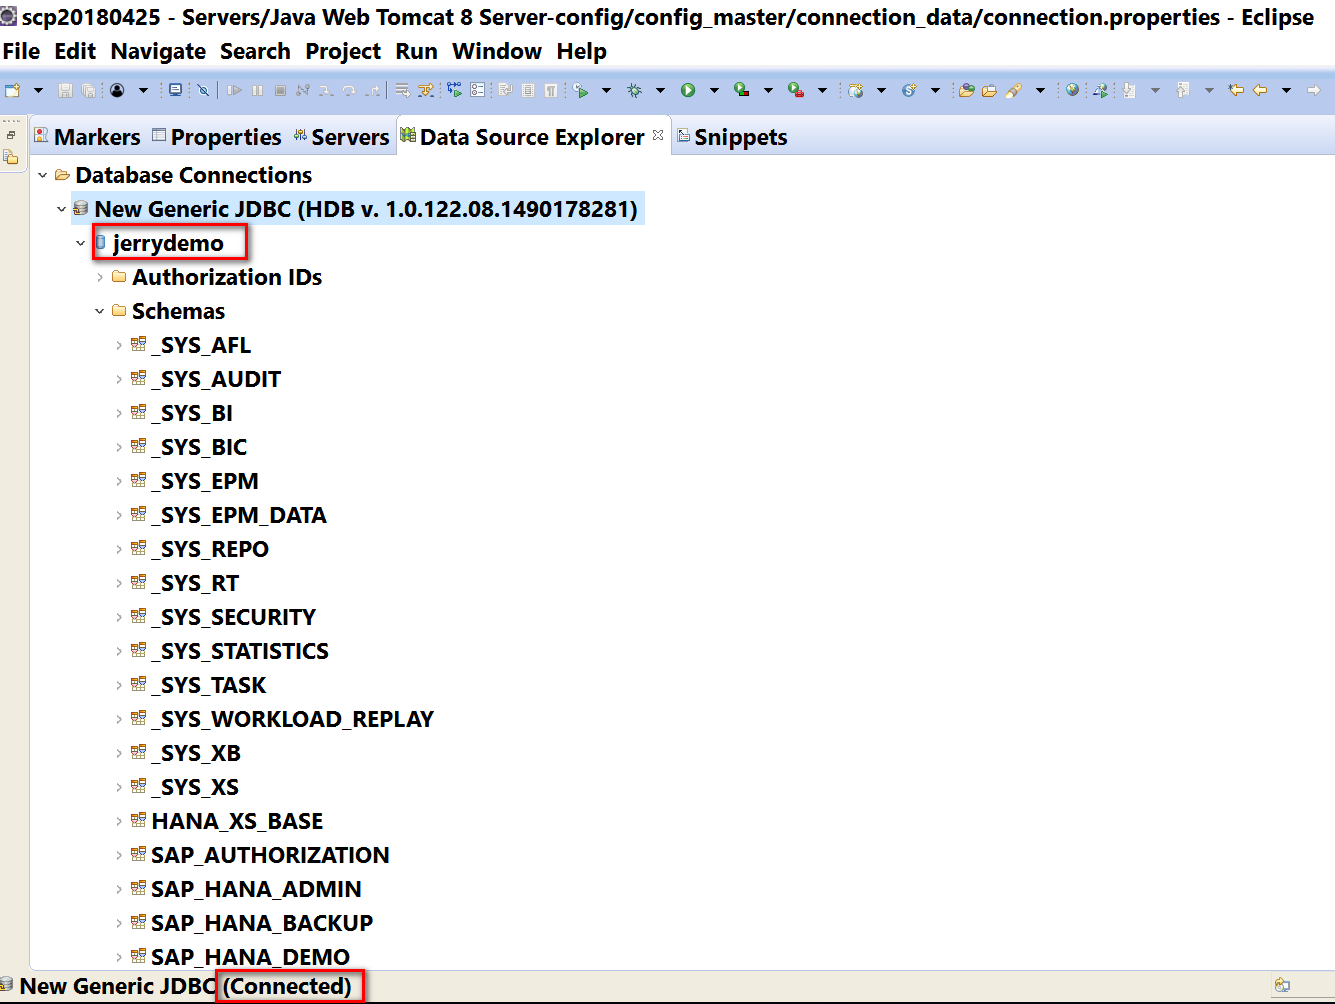Click the restore view icon in left sidebar
Image resolution: width=1335 pixels, height=1004 pixels.
coord(11,135)
